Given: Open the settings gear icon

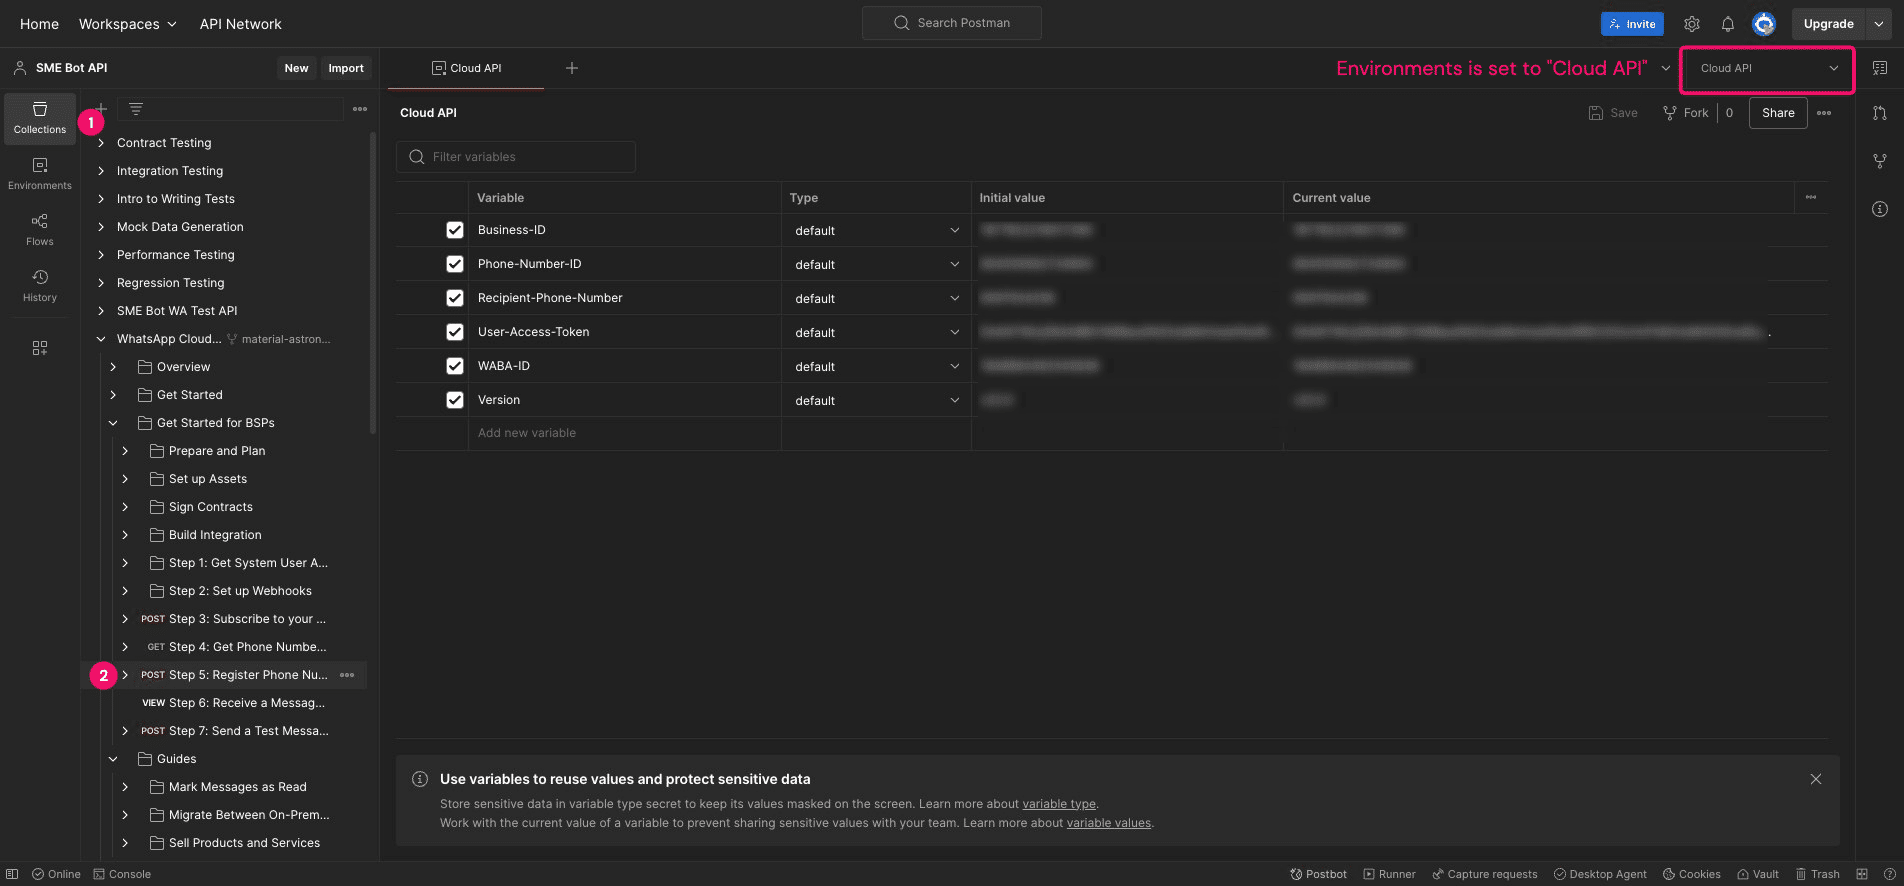Looking at the screenshot, I should pos(1692,24).
